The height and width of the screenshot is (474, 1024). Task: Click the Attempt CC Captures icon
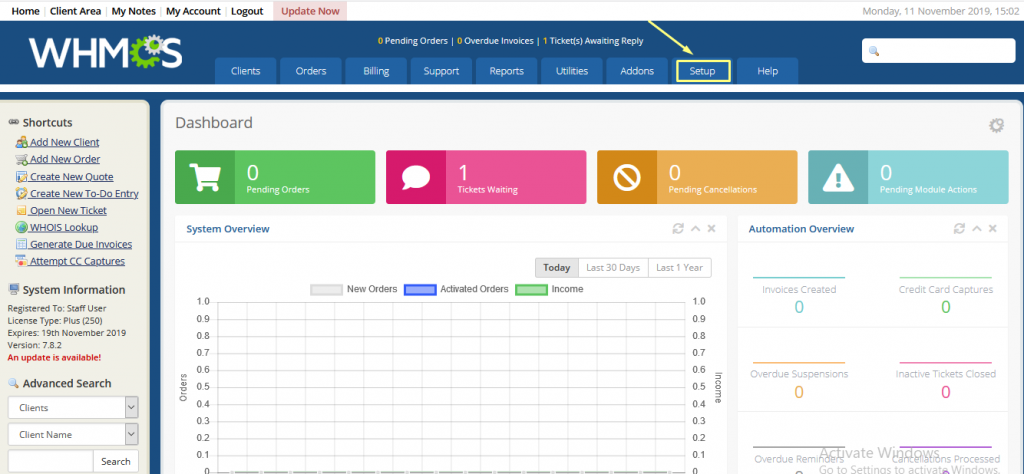21,261
